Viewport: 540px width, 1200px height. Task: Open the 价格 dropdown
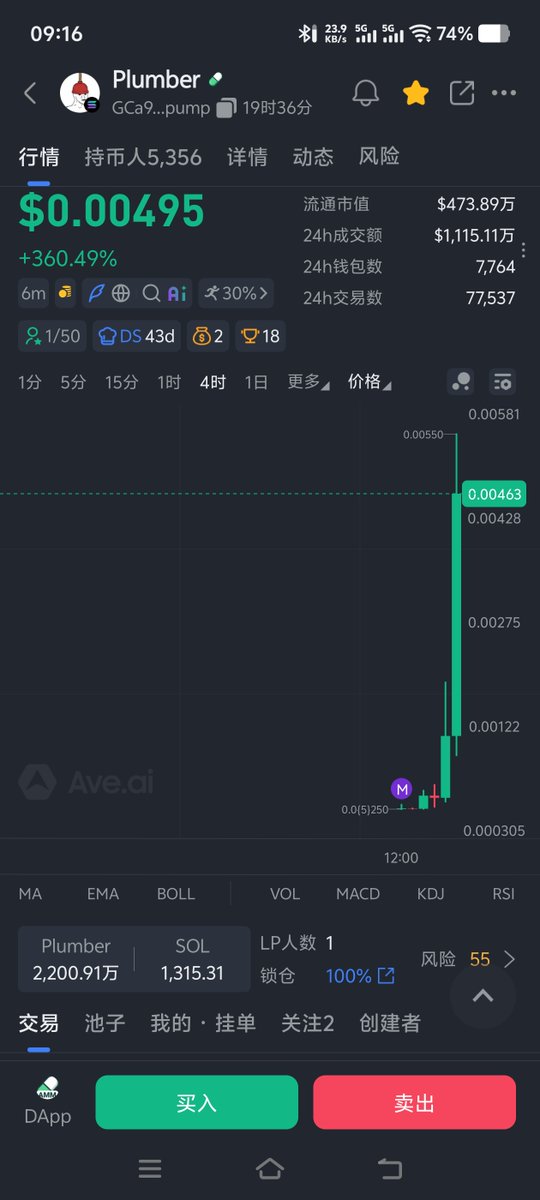[x=369, y=382]
